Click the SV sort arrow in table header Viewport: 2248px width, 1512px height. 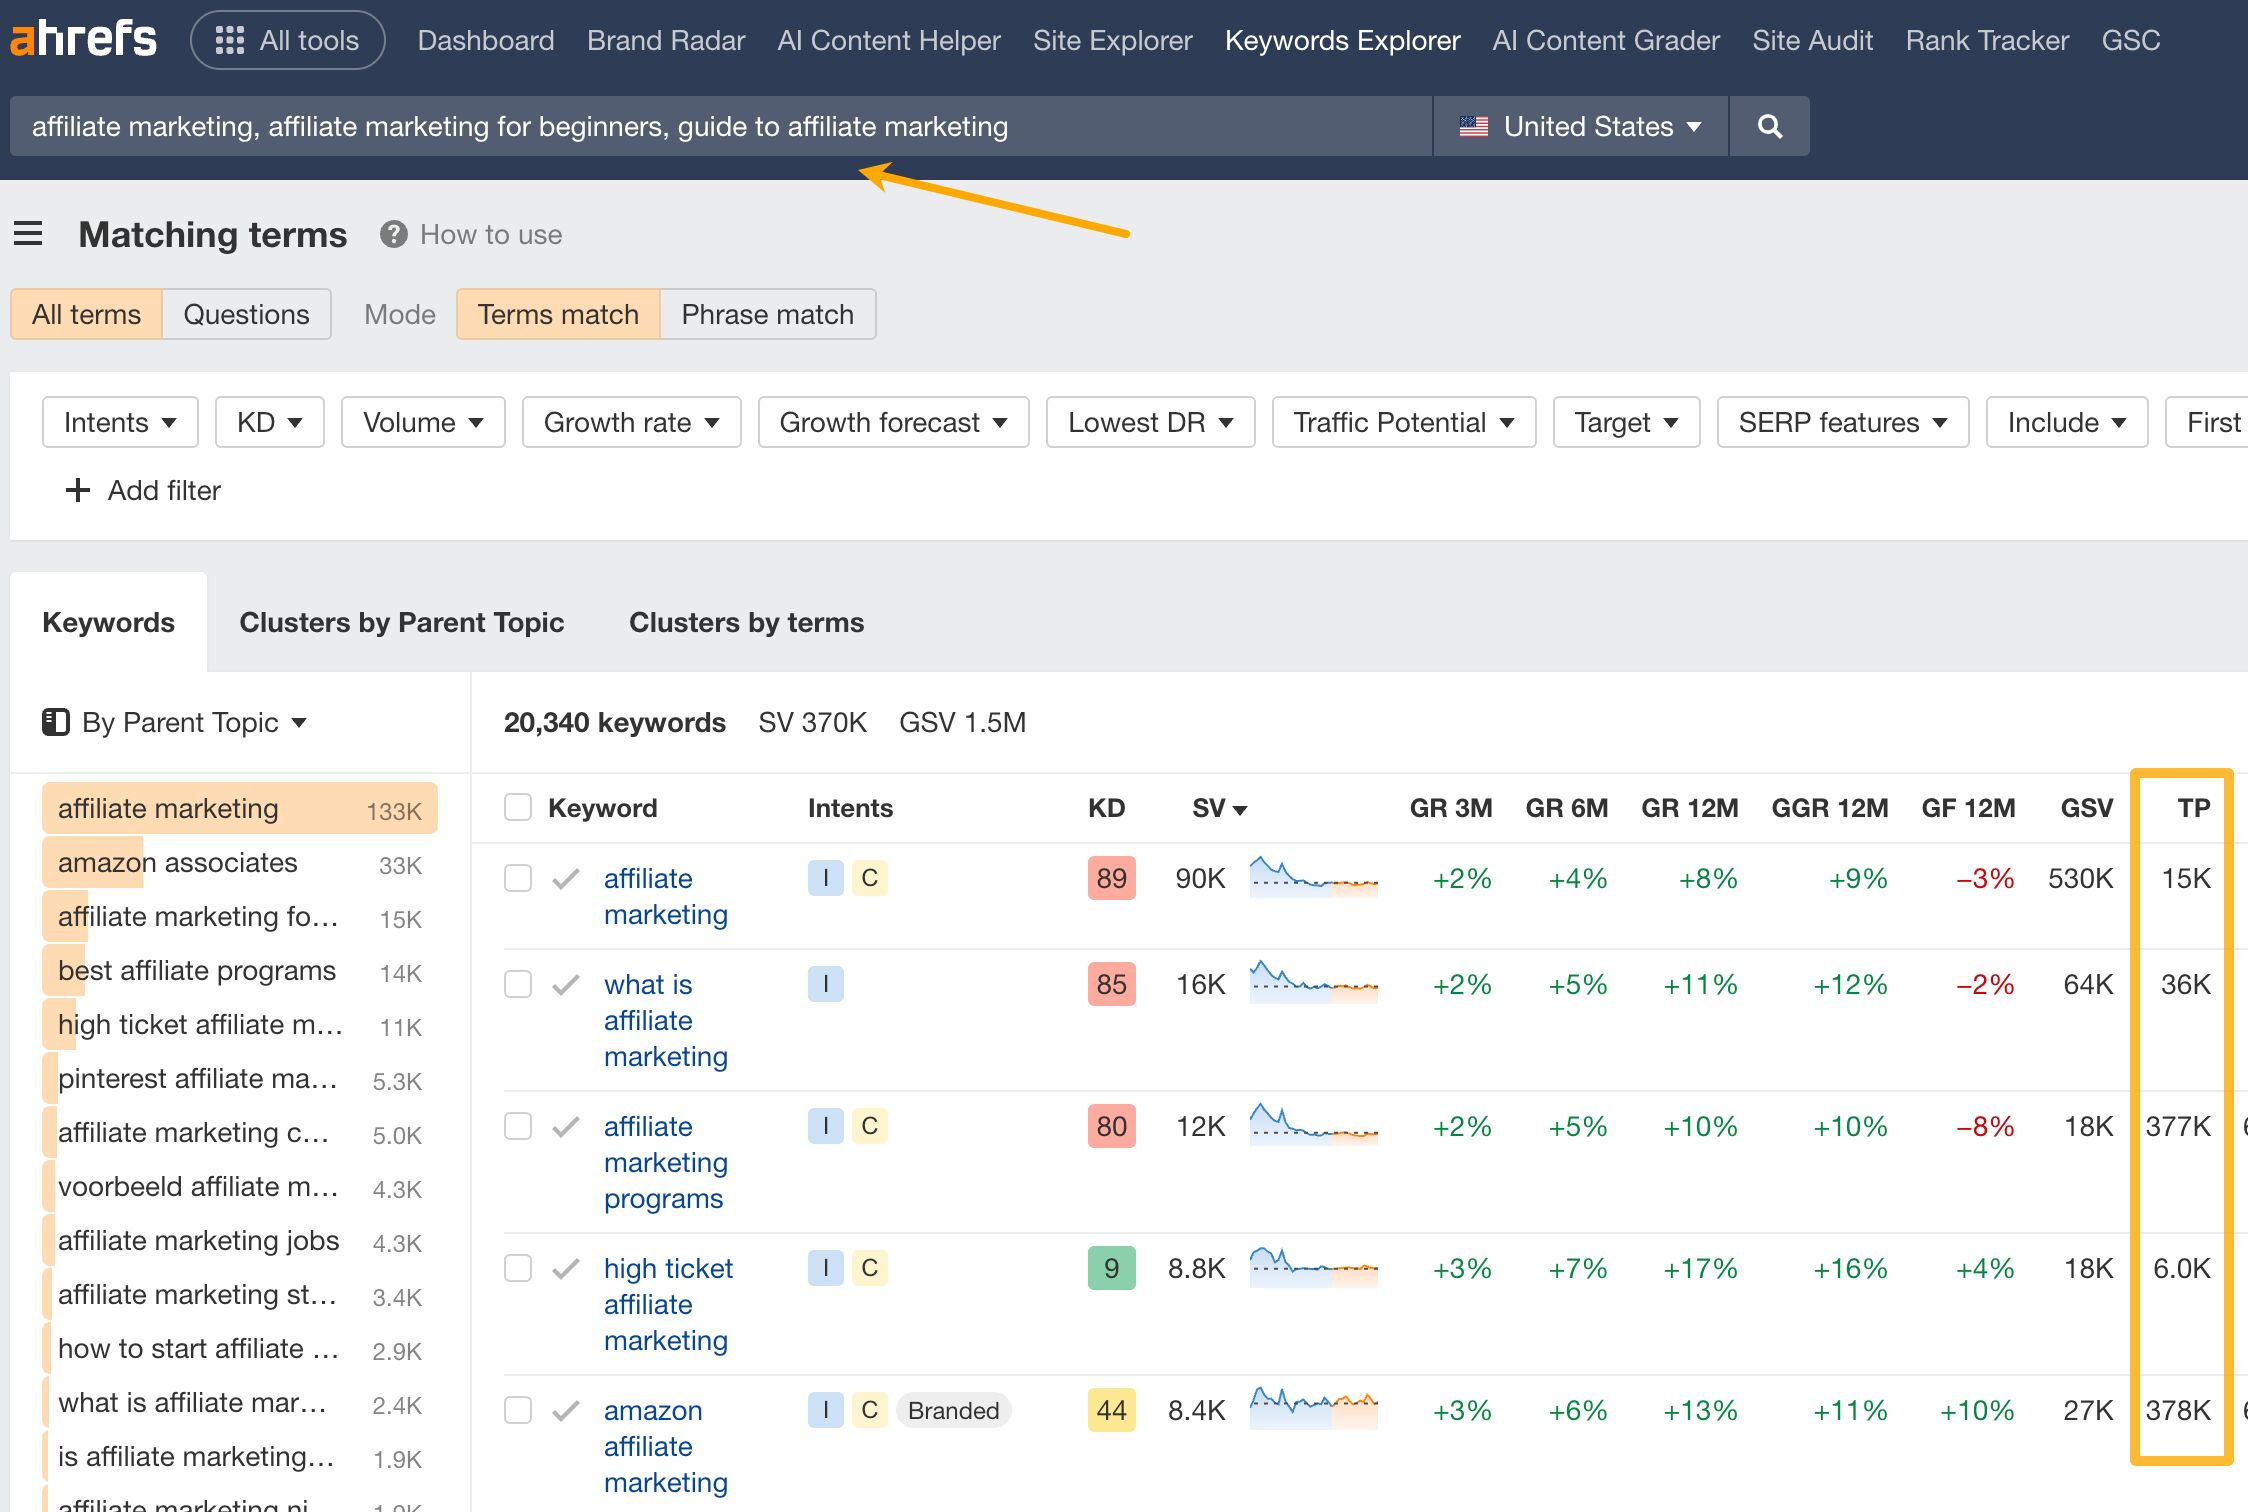pyautogui.click(x=1241, y=809)
